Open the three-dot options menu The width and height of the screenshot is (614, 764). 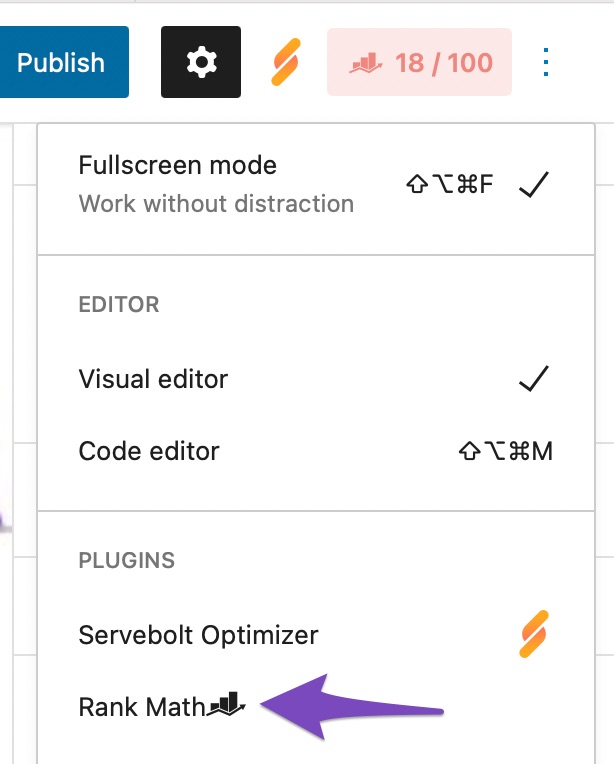click(546, 62)
